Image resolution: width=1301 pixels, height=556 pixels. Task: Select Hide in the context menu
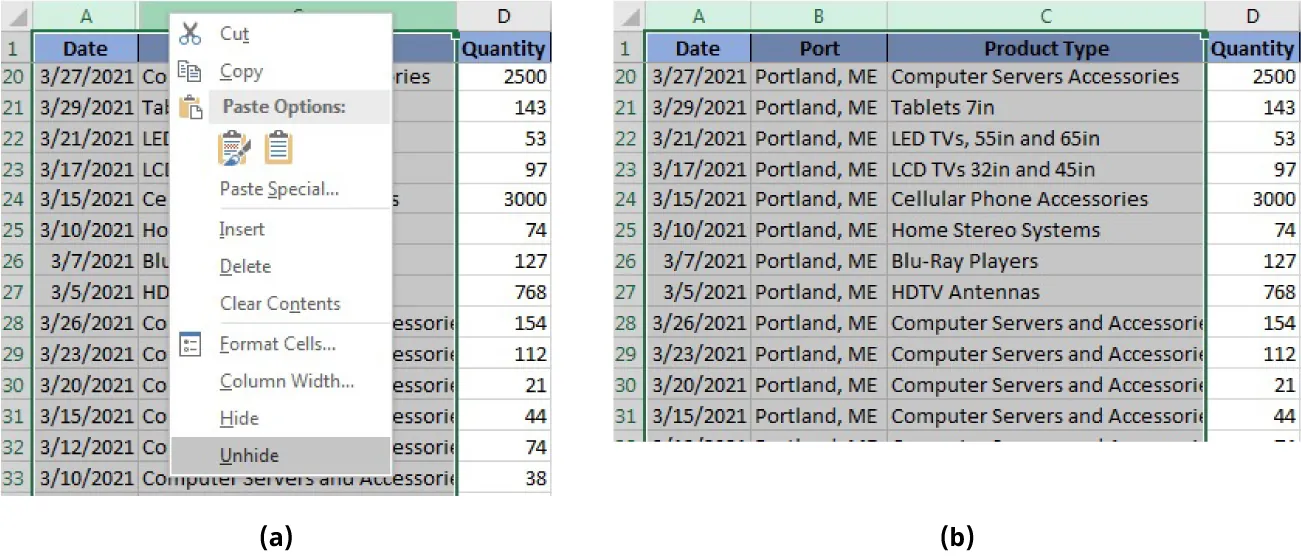click(239, 418)
